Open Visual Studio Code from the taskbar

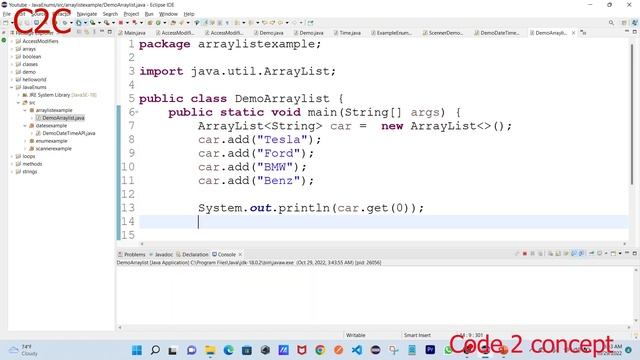pos(357,350)
